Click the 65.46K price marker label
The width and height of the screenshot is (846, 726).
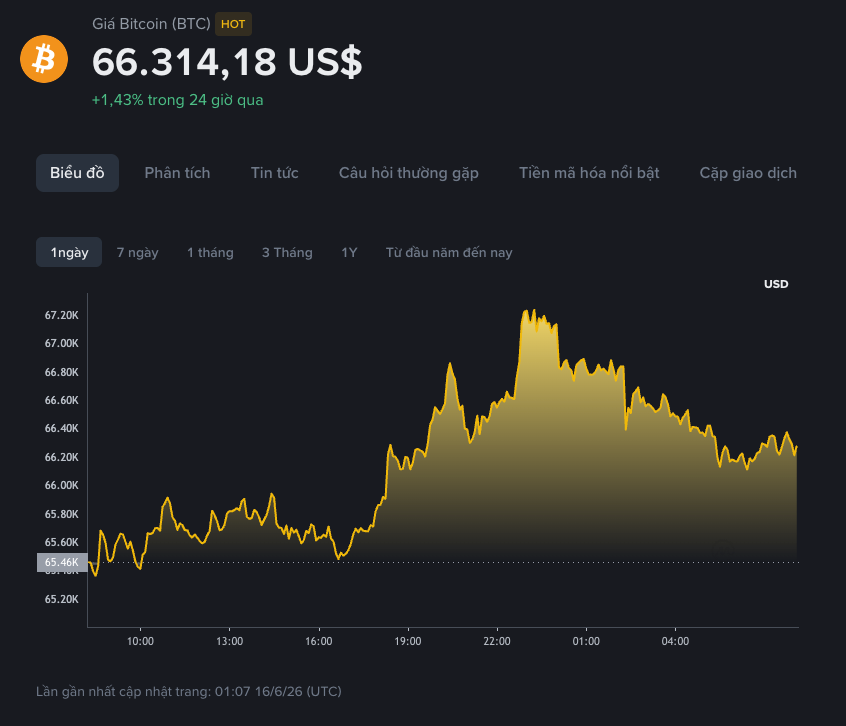[62, 562]
